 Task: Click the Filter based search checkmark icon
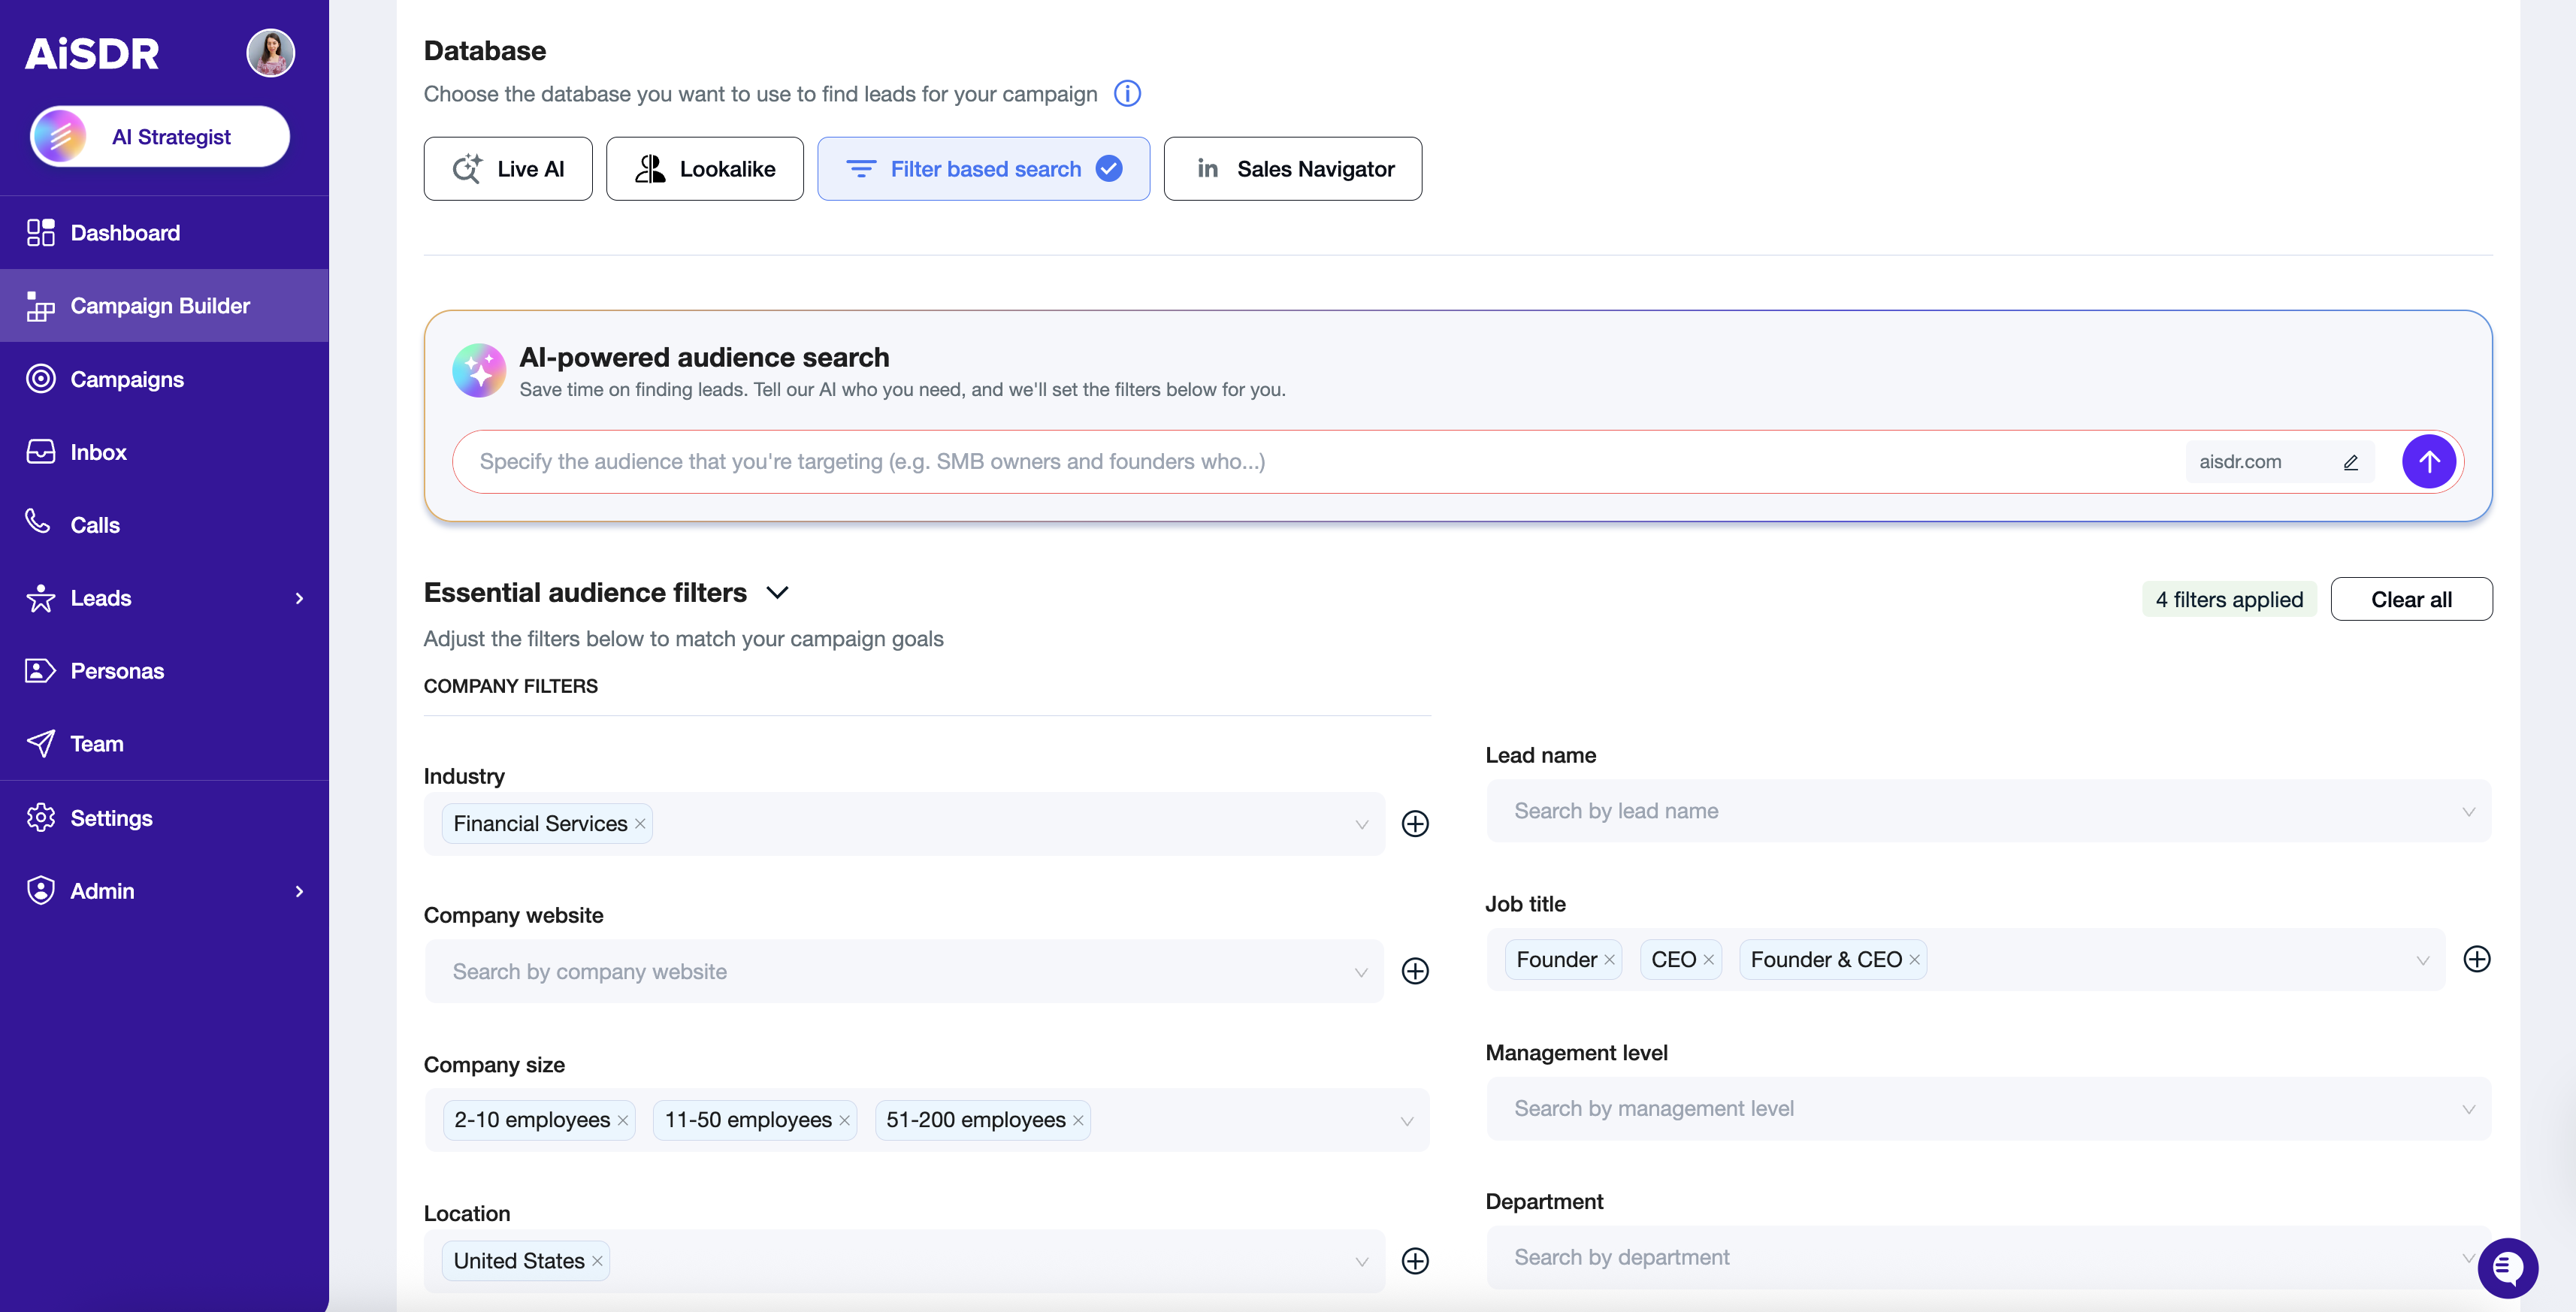pyautogui.click(x=1108, y=168)
